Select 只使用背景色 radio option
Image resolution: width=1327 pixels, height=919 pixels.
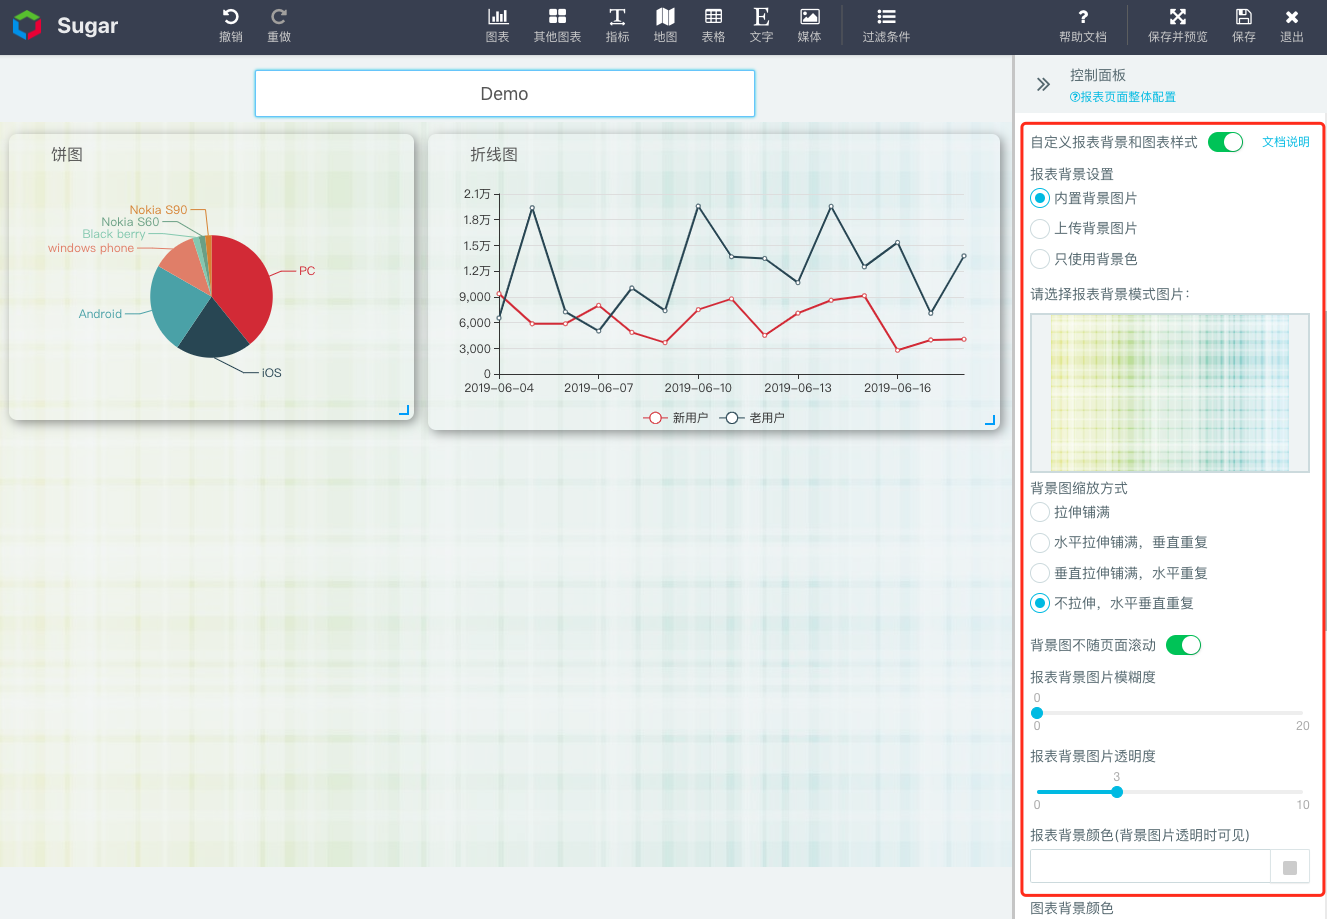coord(1040,259)
